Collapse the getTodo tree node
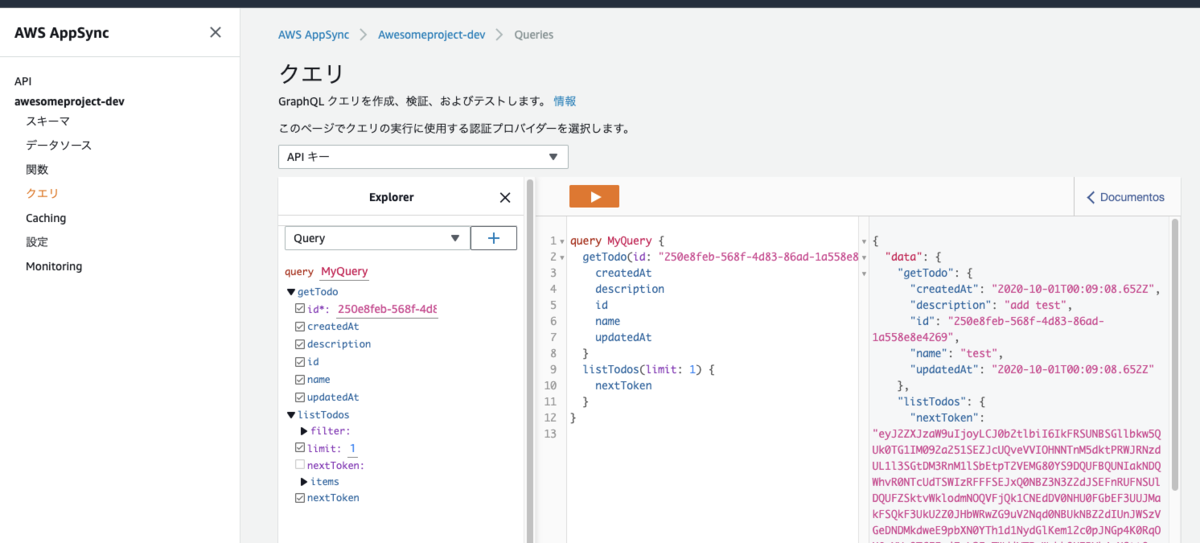The height and width of the screenshot is (543, 1200). pos(292,292)
